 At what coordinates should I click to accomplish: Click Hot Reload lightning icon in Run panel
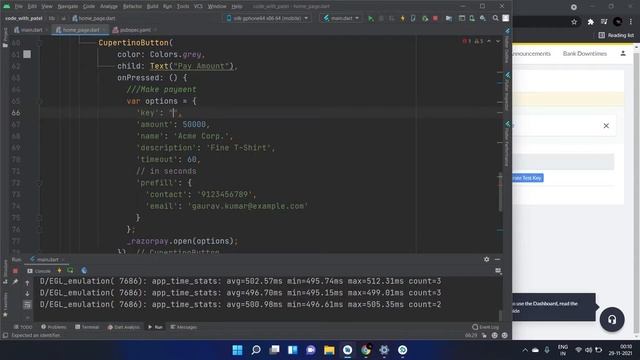[59, 271]
